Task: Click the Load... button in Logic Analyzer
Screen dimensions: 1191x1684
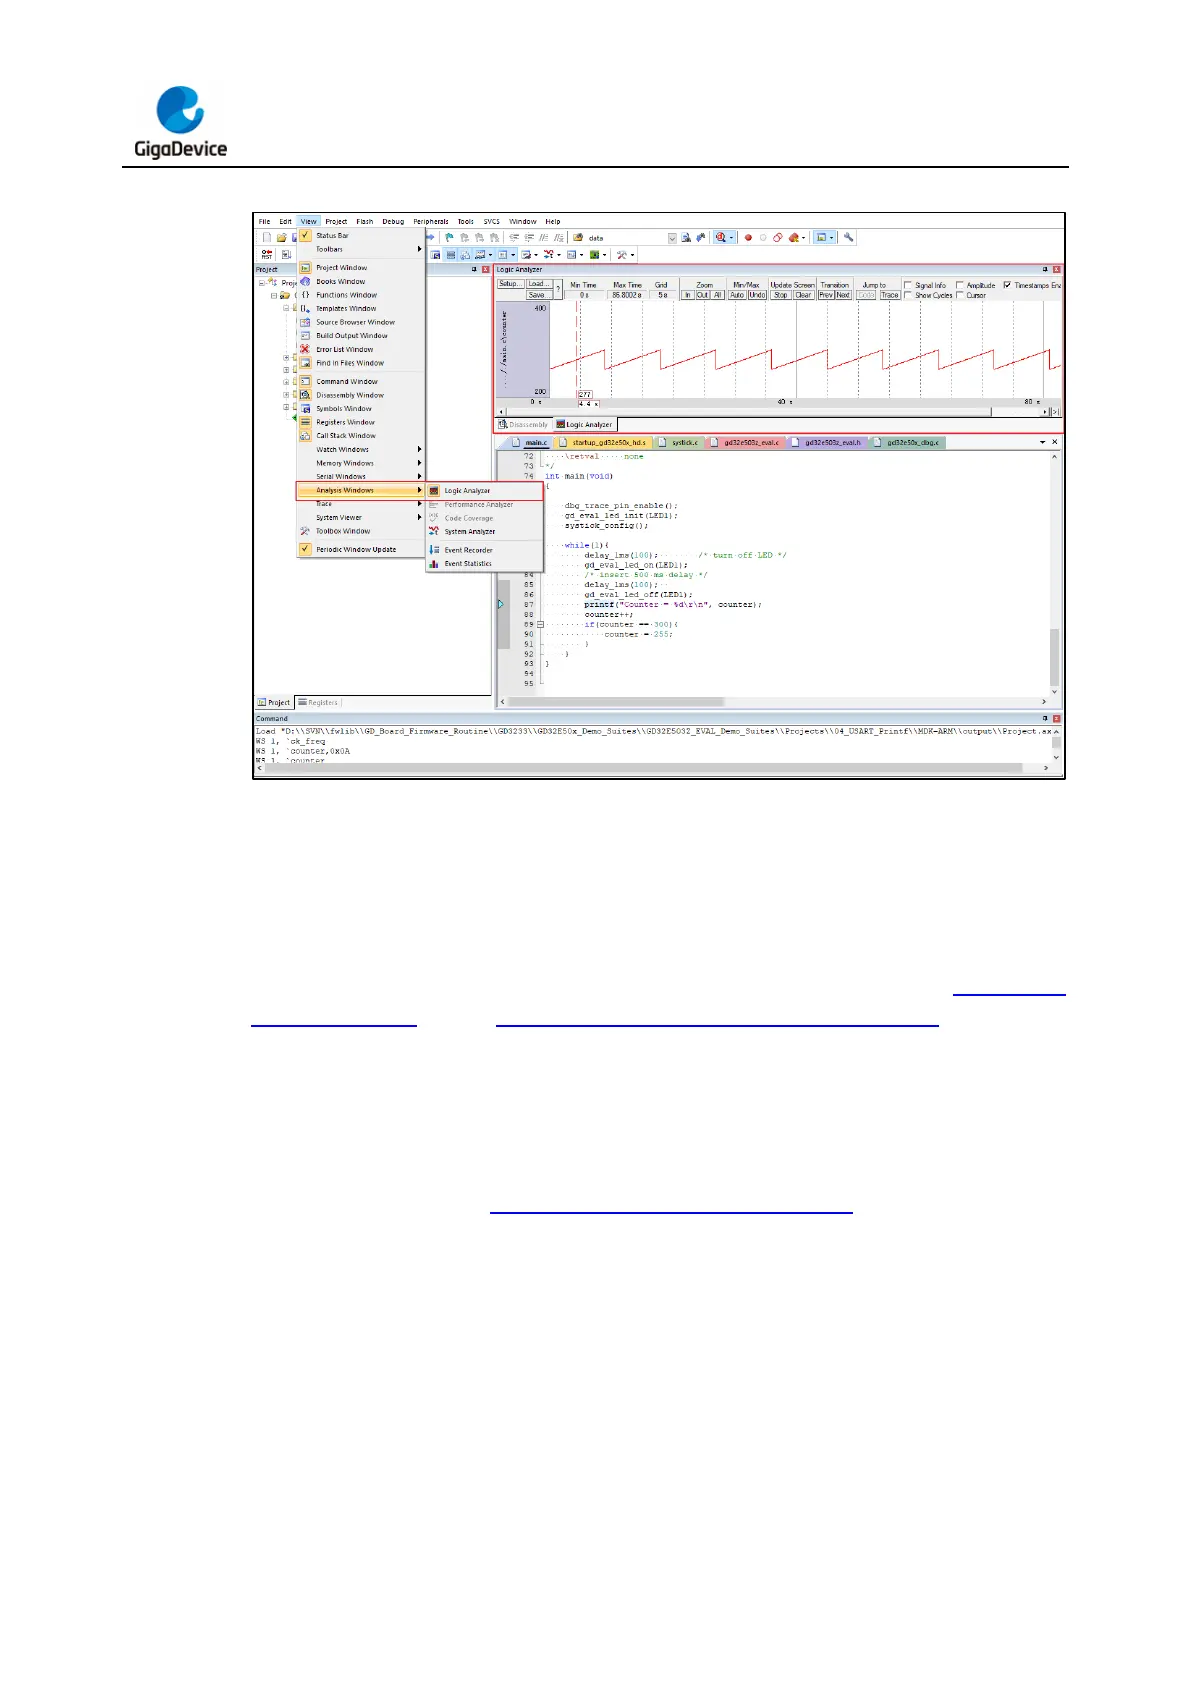Action: point(538,284)
